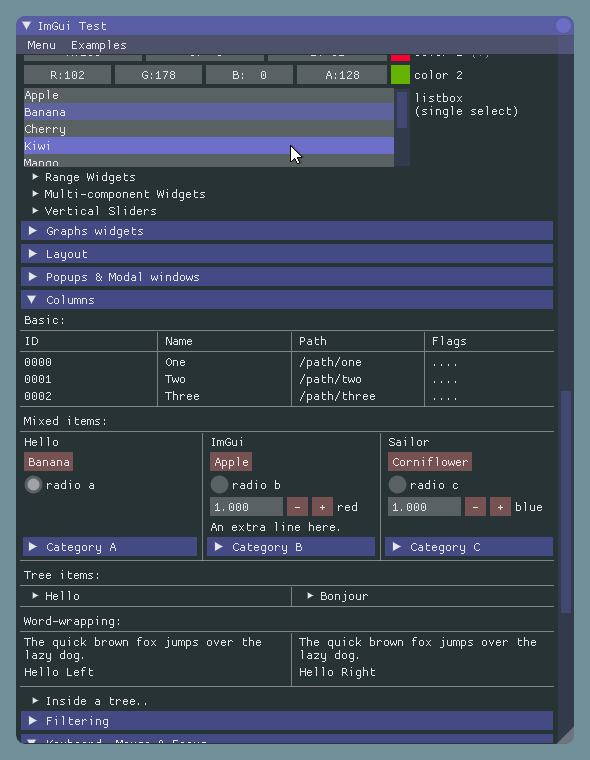Screen dimensions: 590x760
Task: Click the main window vertical scrollbar
Action: [x=566, y=502]
